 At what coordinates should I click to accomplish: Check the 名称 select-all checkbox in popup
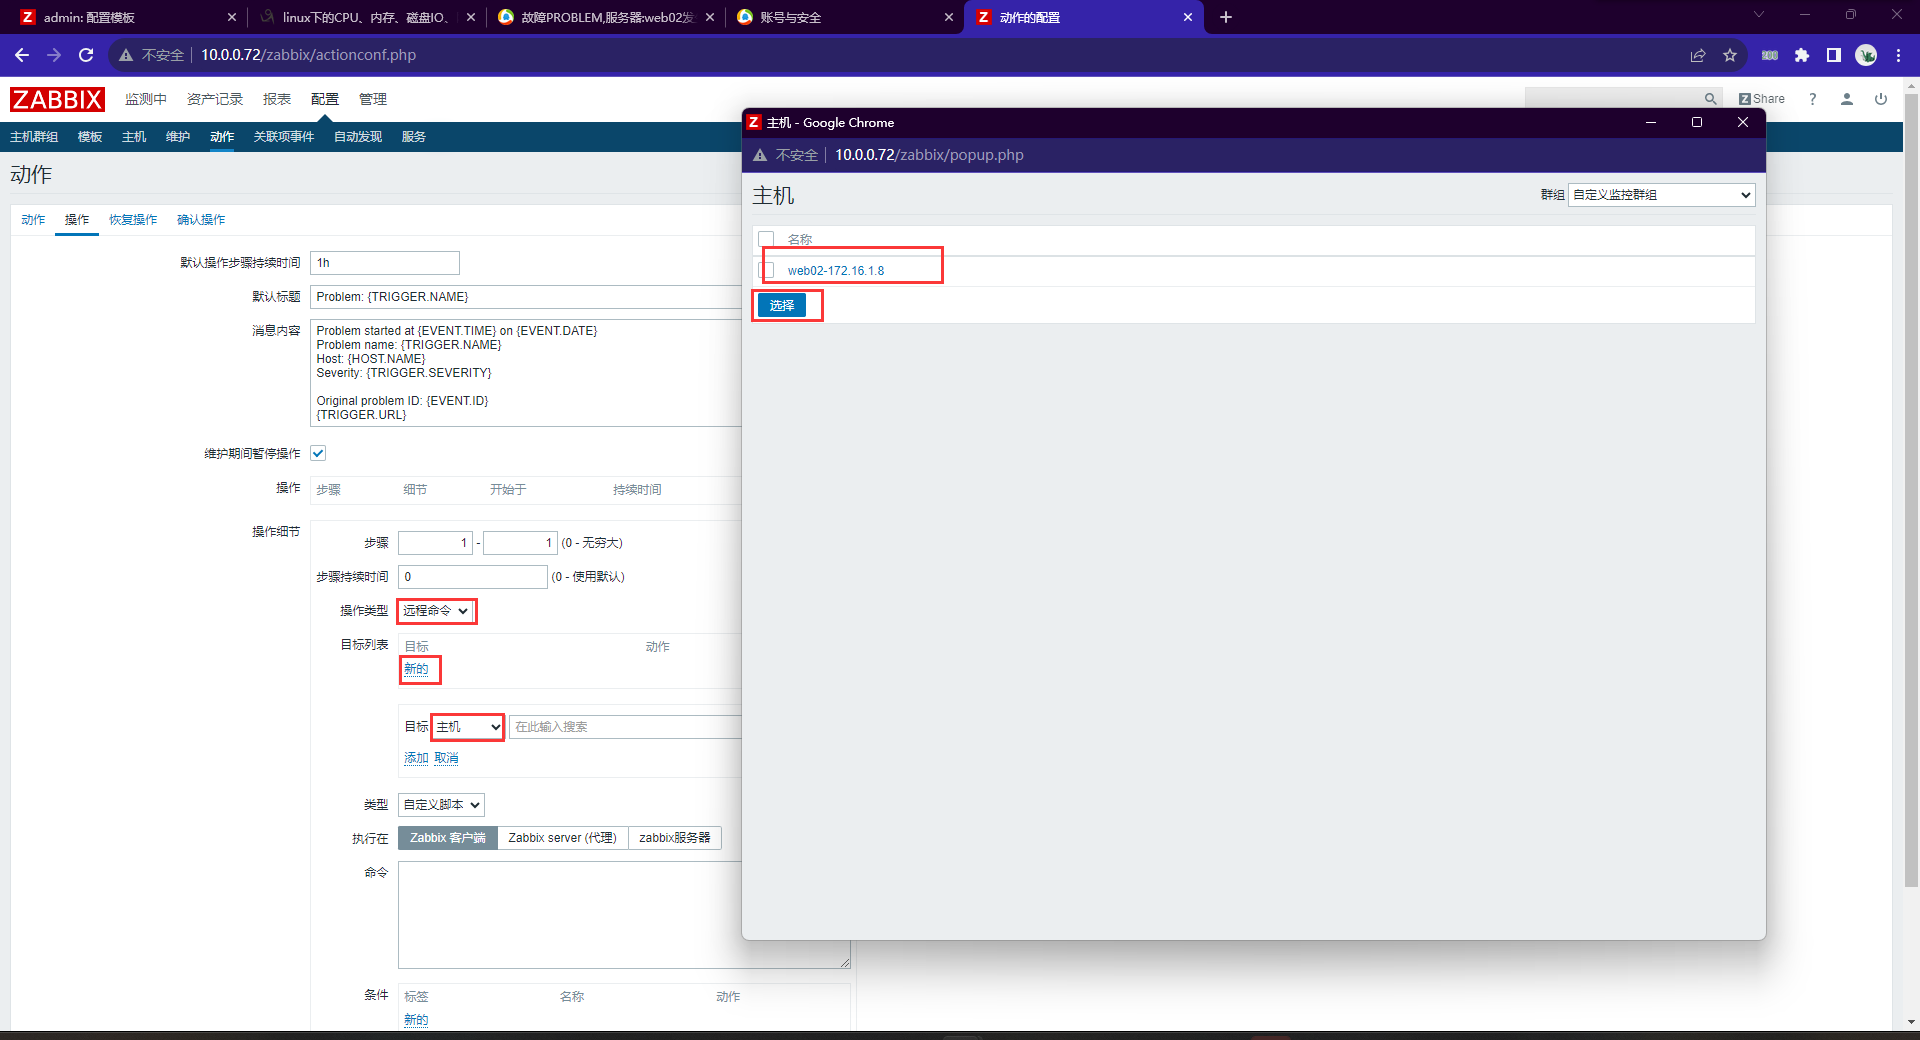[766, 239]
